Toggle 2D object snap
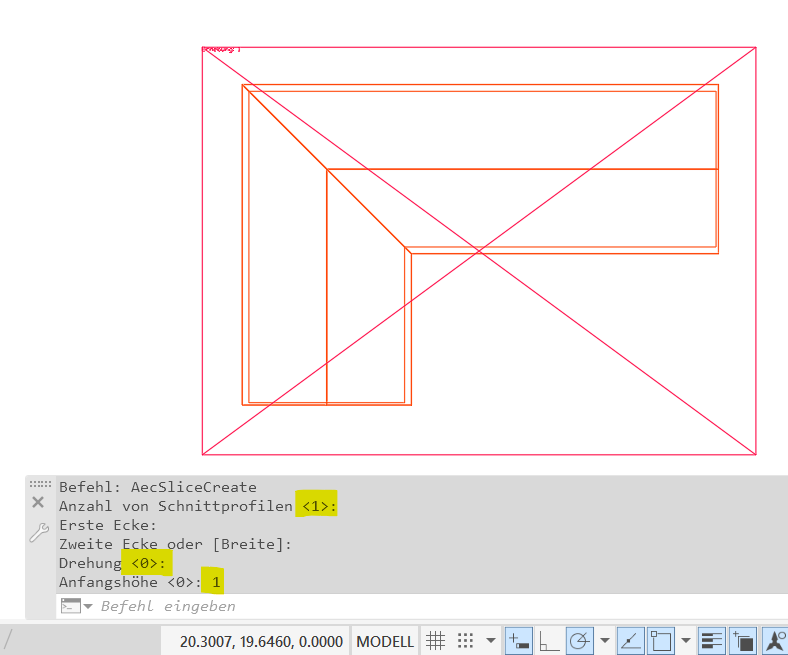 coord(661,641)
